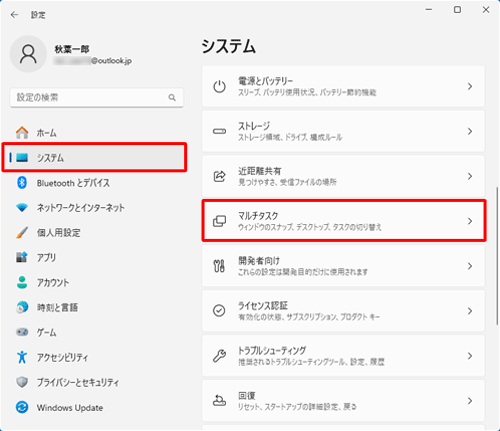The width and height of the screenshot is (500, 431).
Task: Click the トラブルシューティング wrench icon
Action: coord(219,356)
